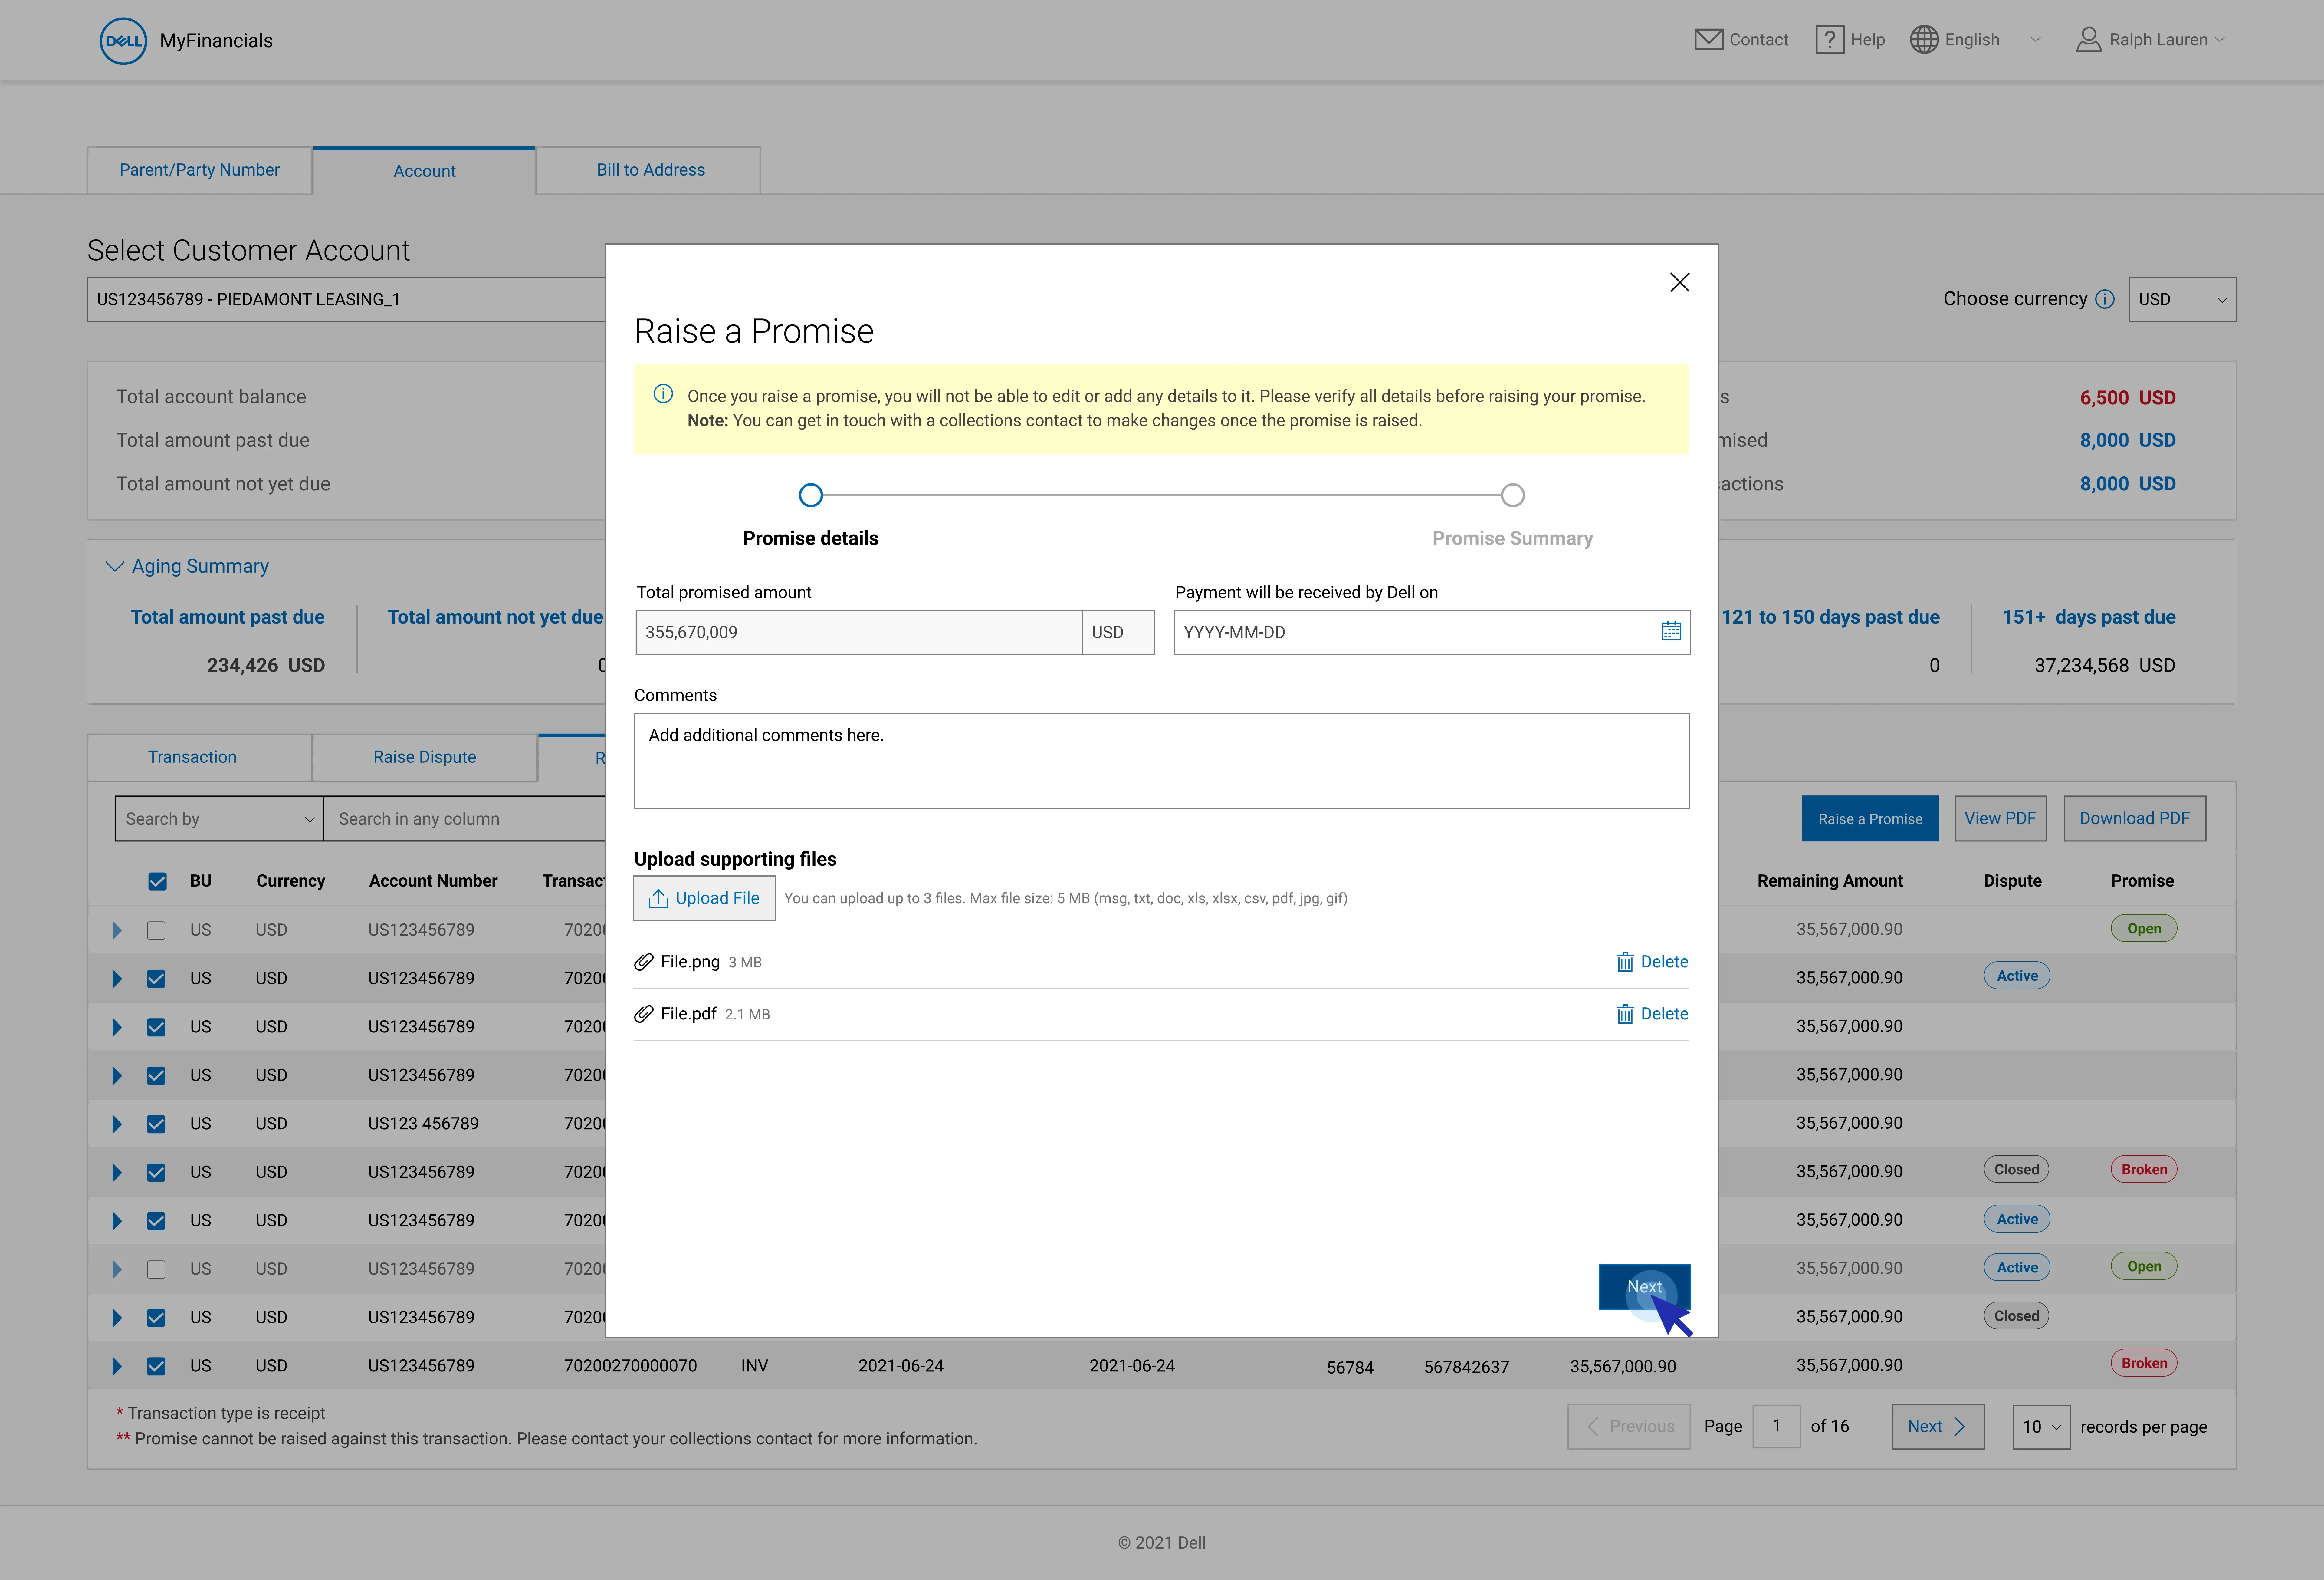The image size is (2324, 1580).
Task: Click the paperclip icon beside File.pdf
Action: (x=644, y=1014)
